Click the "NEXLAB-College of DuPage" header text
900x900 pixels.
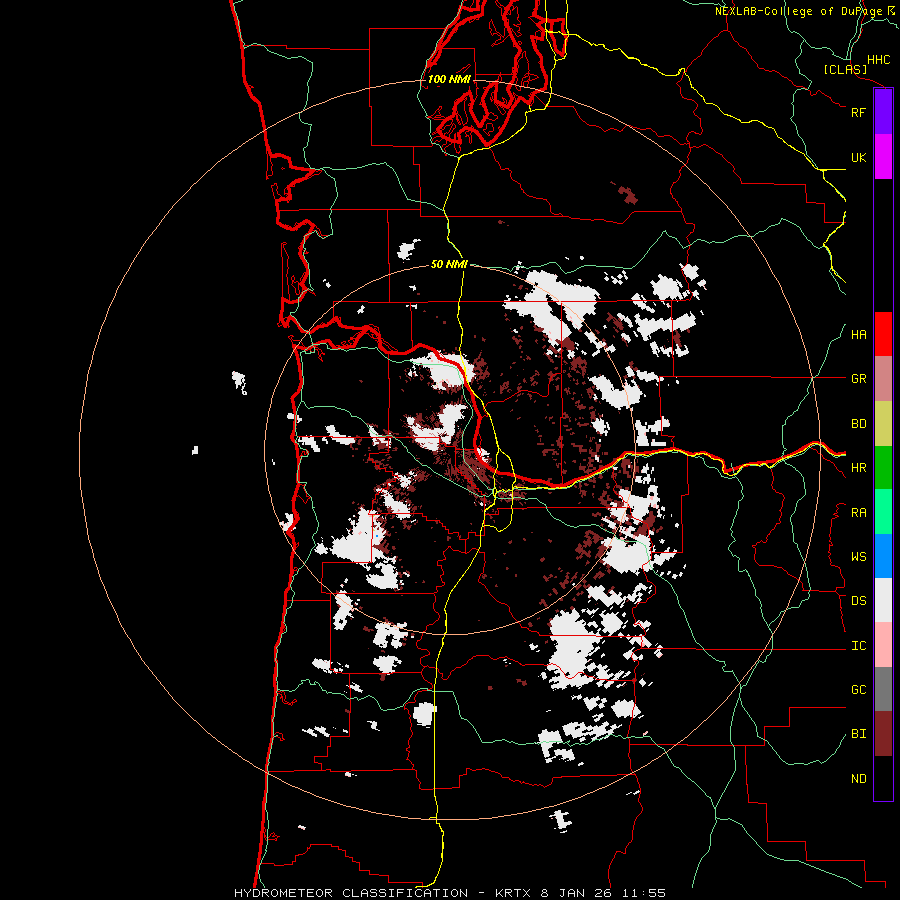798,11
